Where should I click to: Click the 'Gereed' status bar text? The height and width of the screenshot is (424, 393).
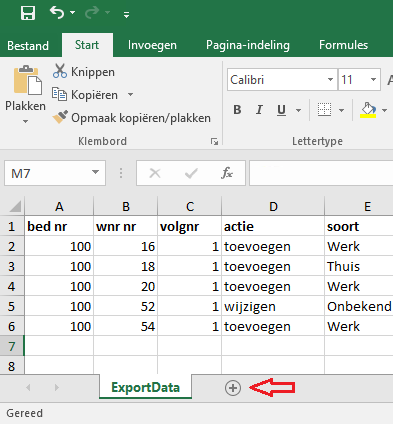[x=25, y=413]
